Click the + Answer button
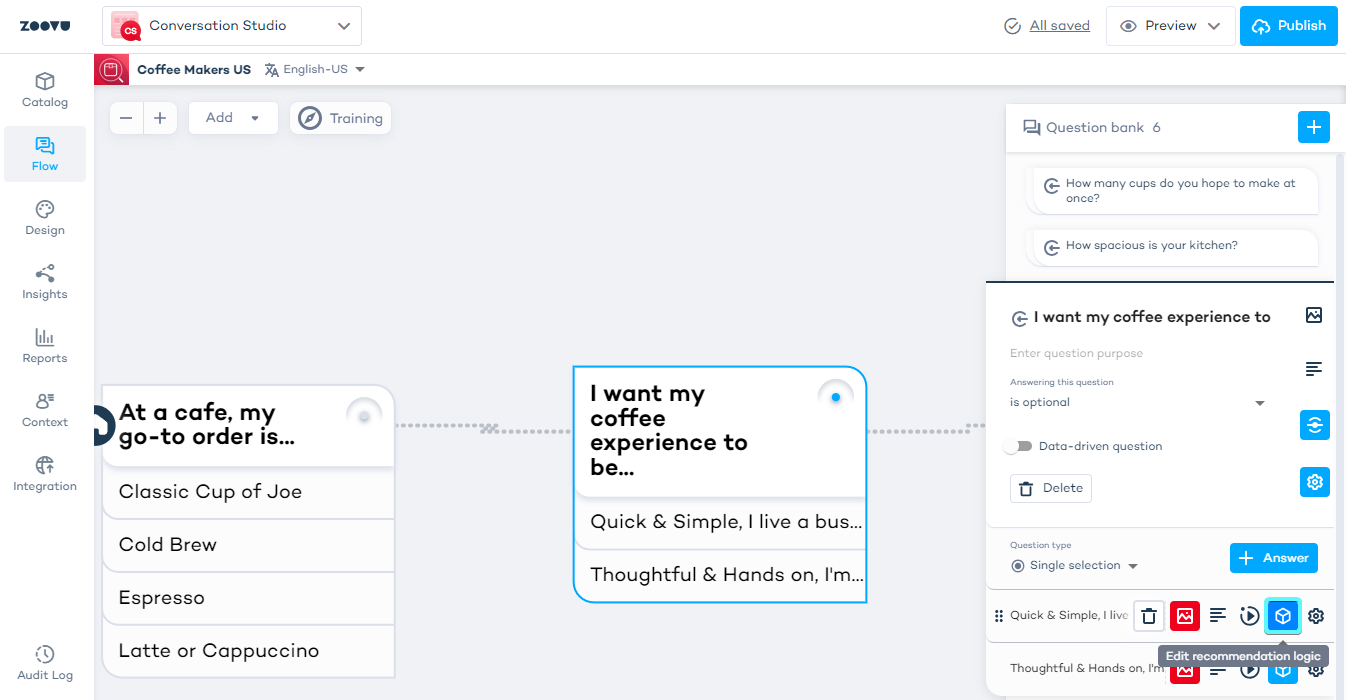 pyautogui.click(x=1273, y=557)
